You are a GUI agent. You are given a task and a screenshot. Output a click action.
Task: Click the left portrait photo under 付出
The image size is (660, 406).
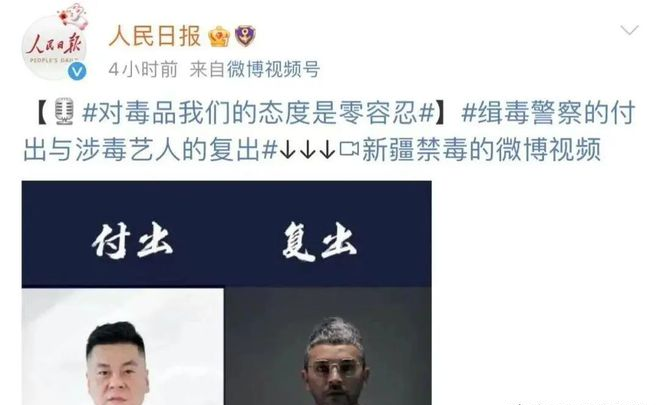123,346
